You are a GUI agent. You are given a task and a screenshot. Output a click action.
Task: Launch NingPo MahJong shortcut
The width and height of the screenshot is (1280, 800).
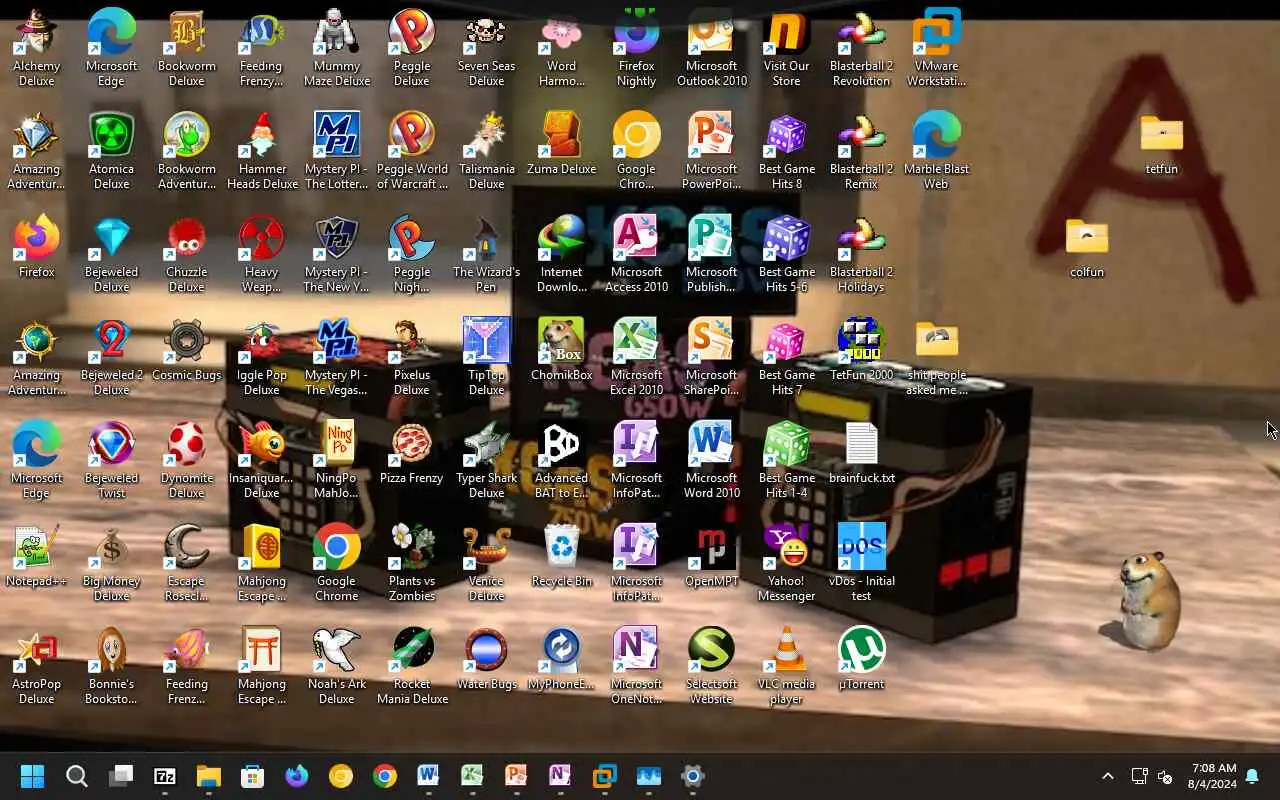337,460
